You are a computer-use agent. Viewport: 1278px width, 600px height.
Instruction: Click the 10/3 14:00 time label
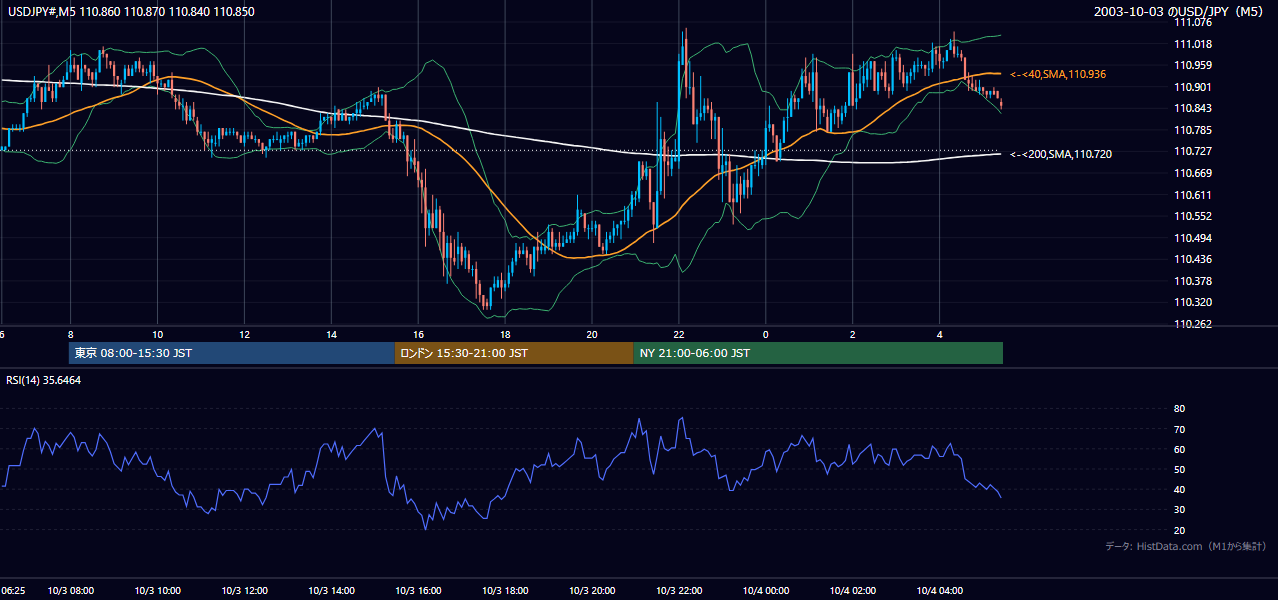point(331,591)
